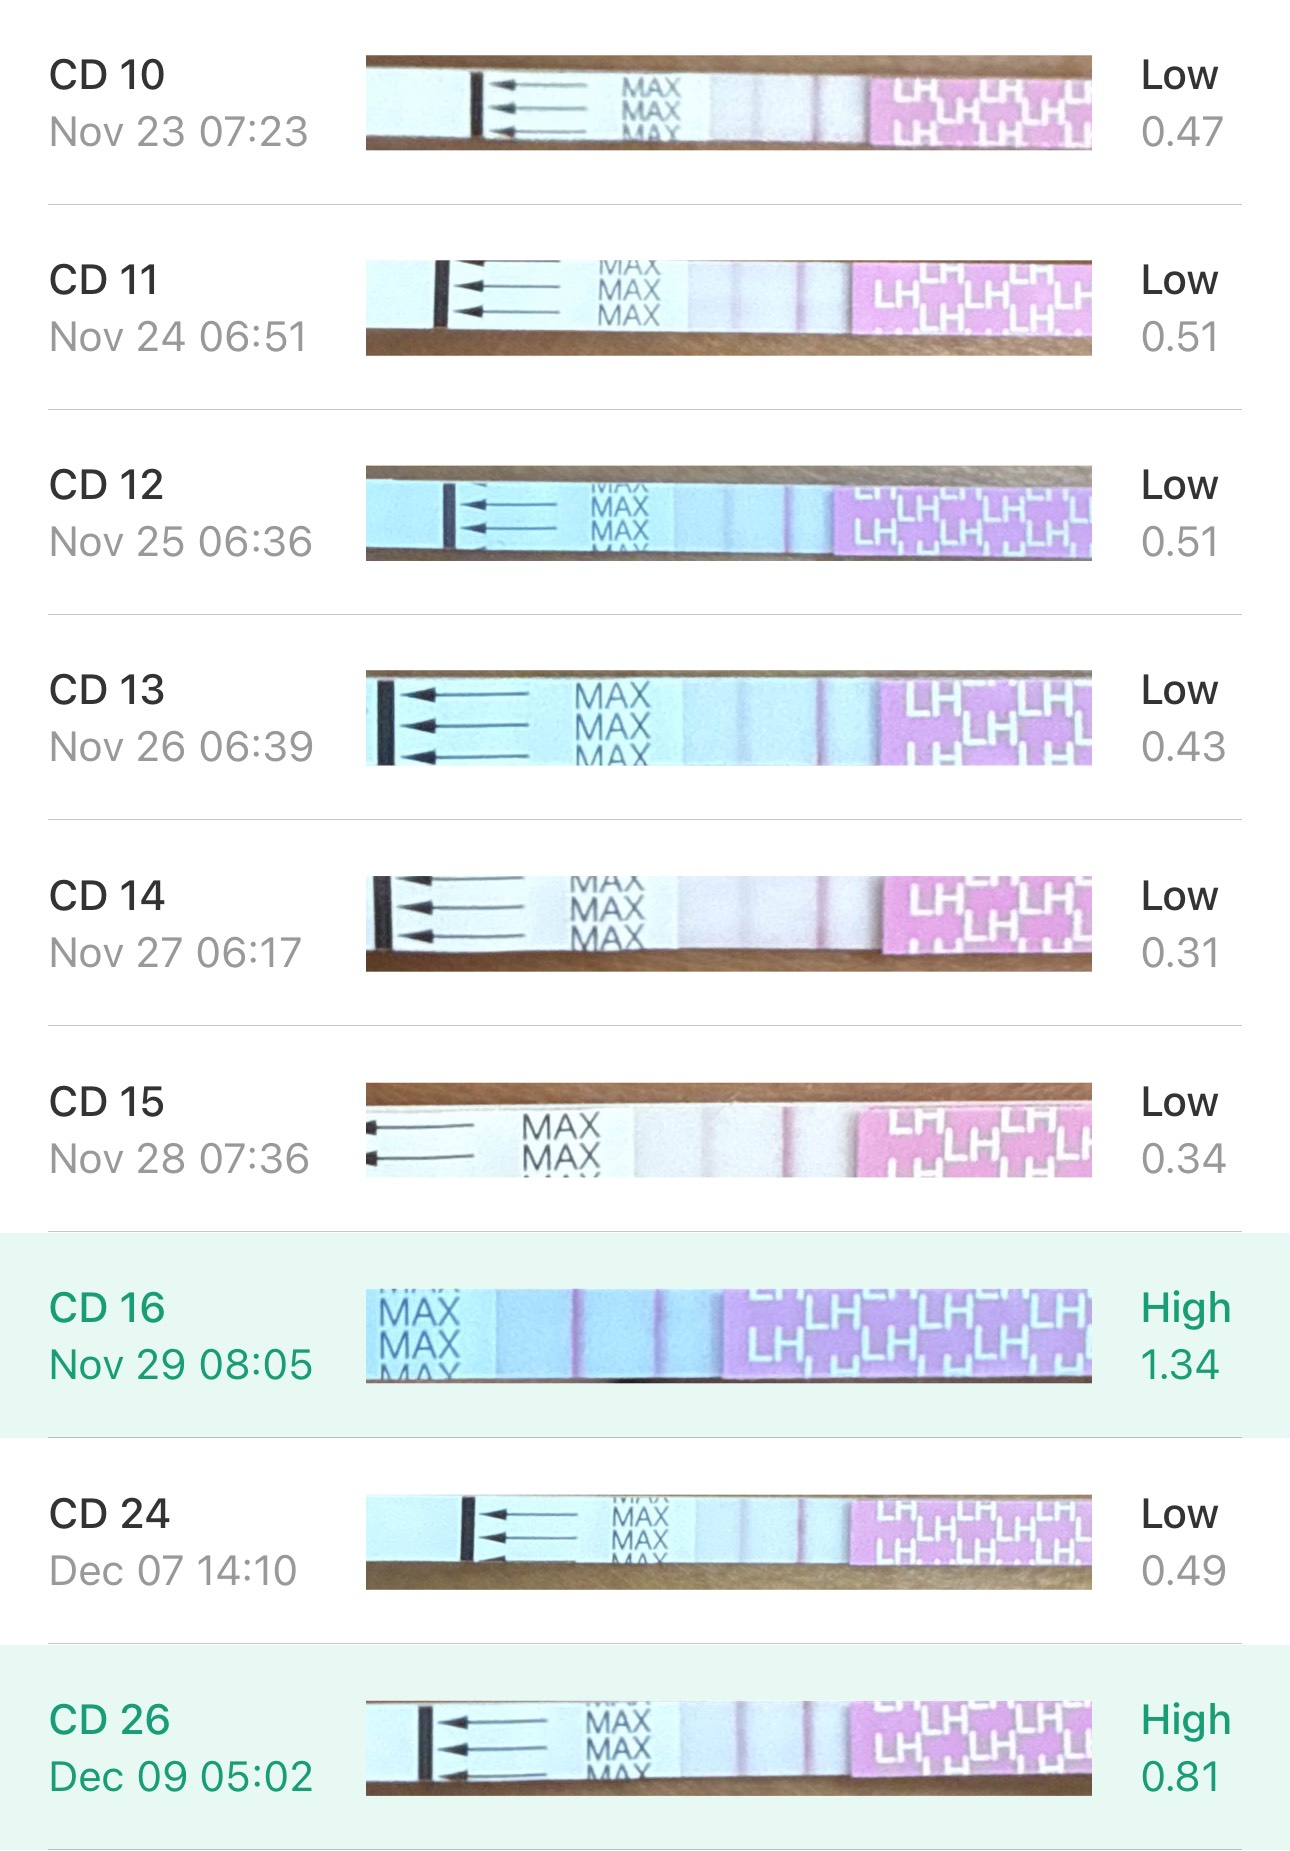View the CD 24 strip image

[x=728, y=1542]
